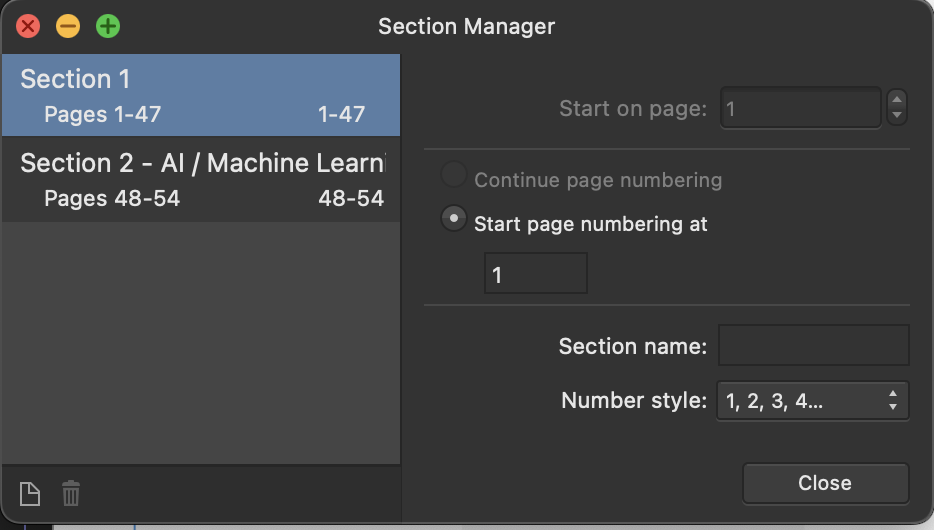Click the Pages 1-47 subtitle text
The width and height of the screenshot is (934, 530).
click(x=102, y=114)
